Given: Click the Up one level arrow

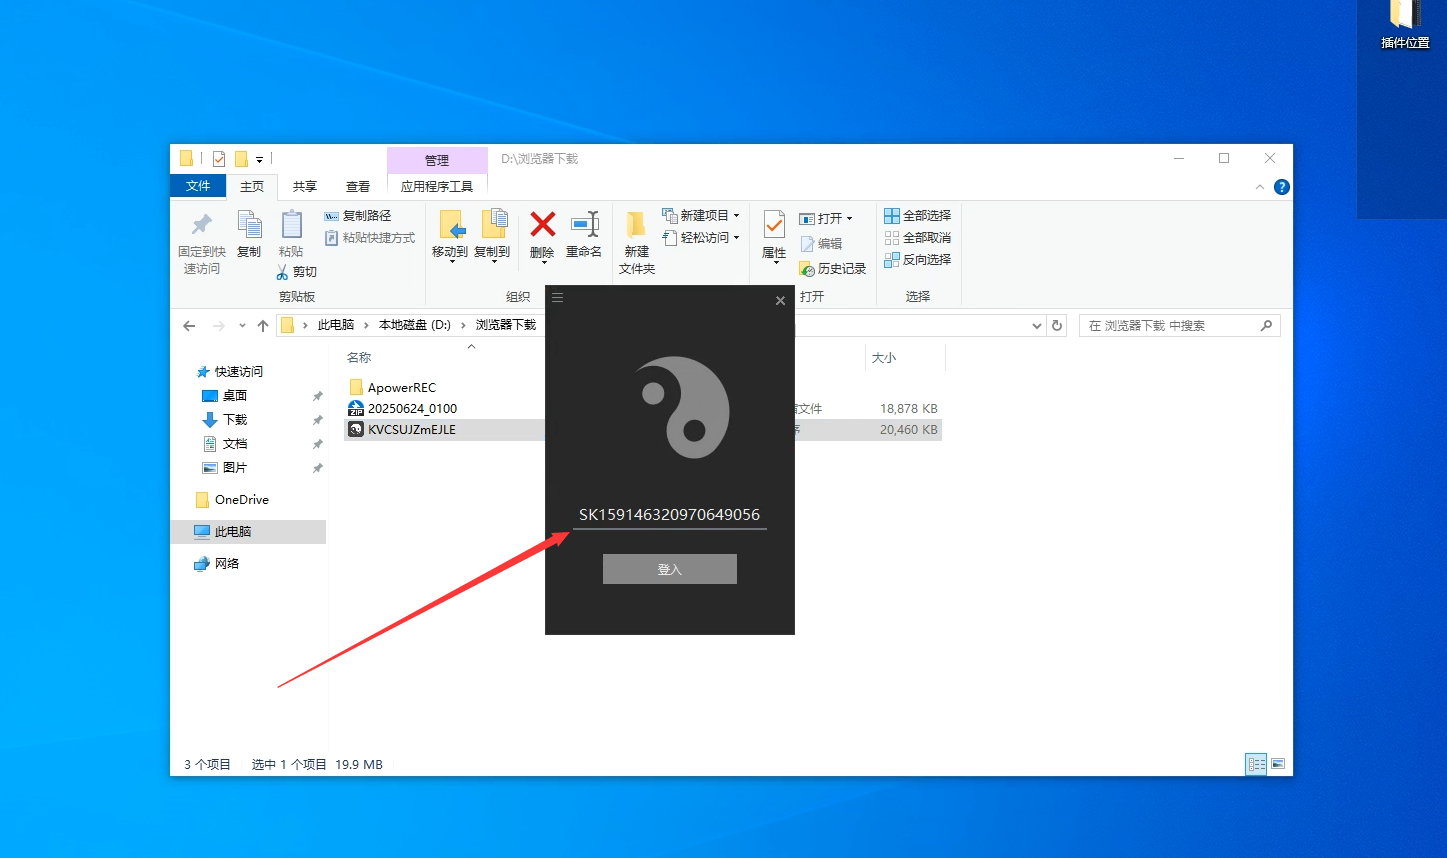Looking at the screenshot, I should point(263,326).
